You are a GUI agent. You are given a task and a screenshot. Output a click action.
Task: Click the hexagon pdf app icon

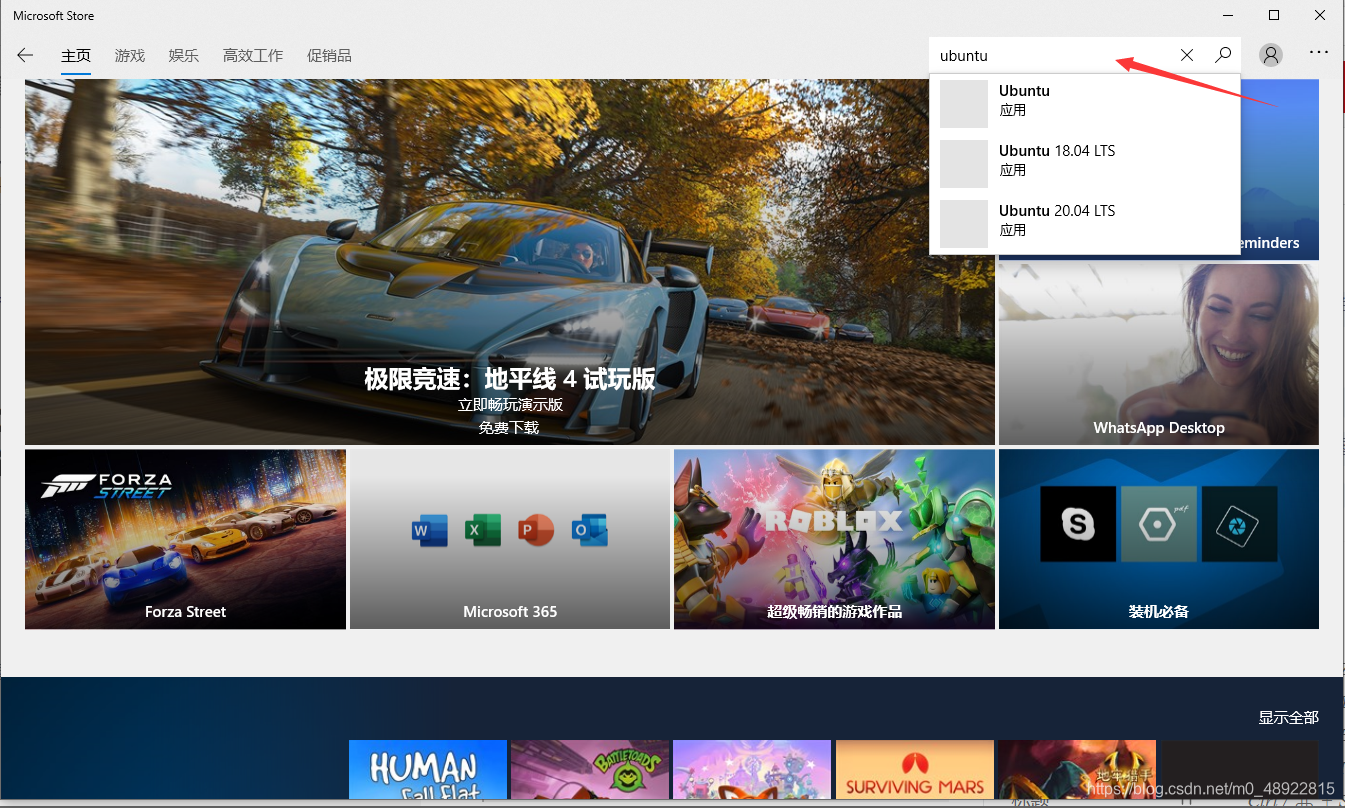(1159, 523)
